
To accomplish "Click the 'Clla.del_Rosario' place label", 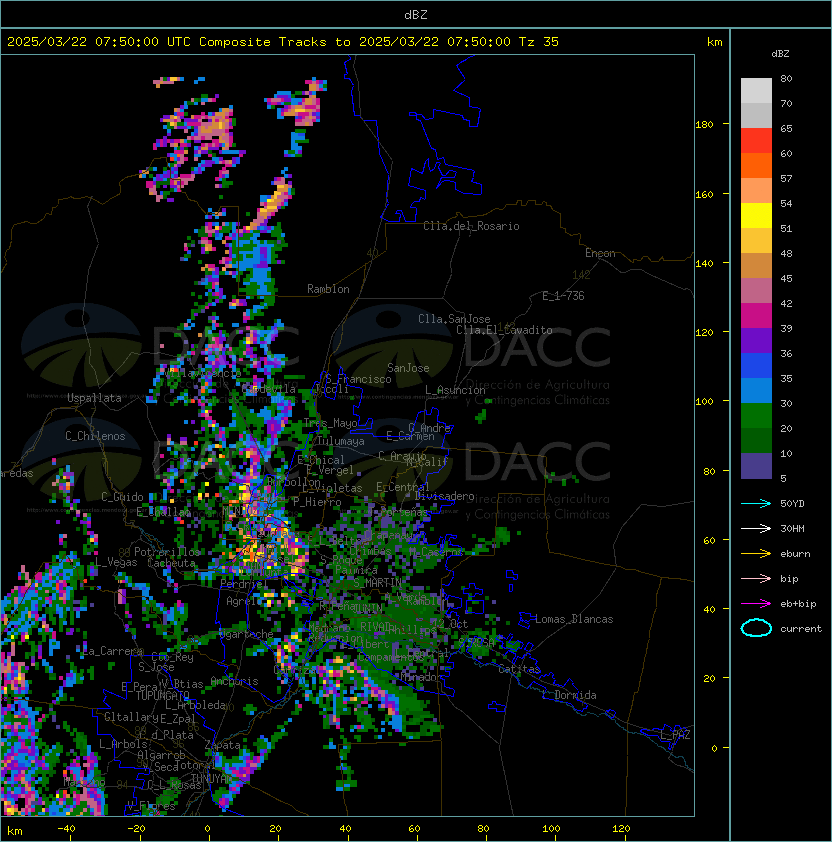I will [x=471, y=226].
